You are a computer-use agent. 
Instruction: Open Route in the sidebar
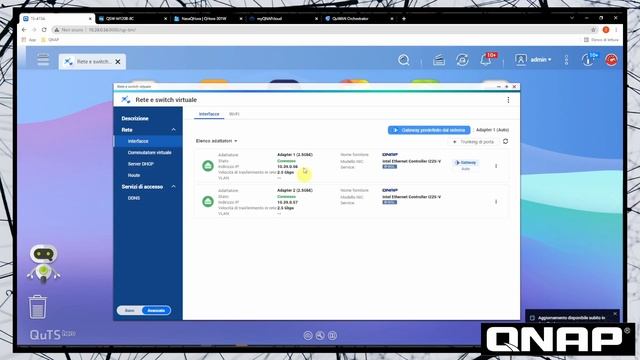coord(134,176)
